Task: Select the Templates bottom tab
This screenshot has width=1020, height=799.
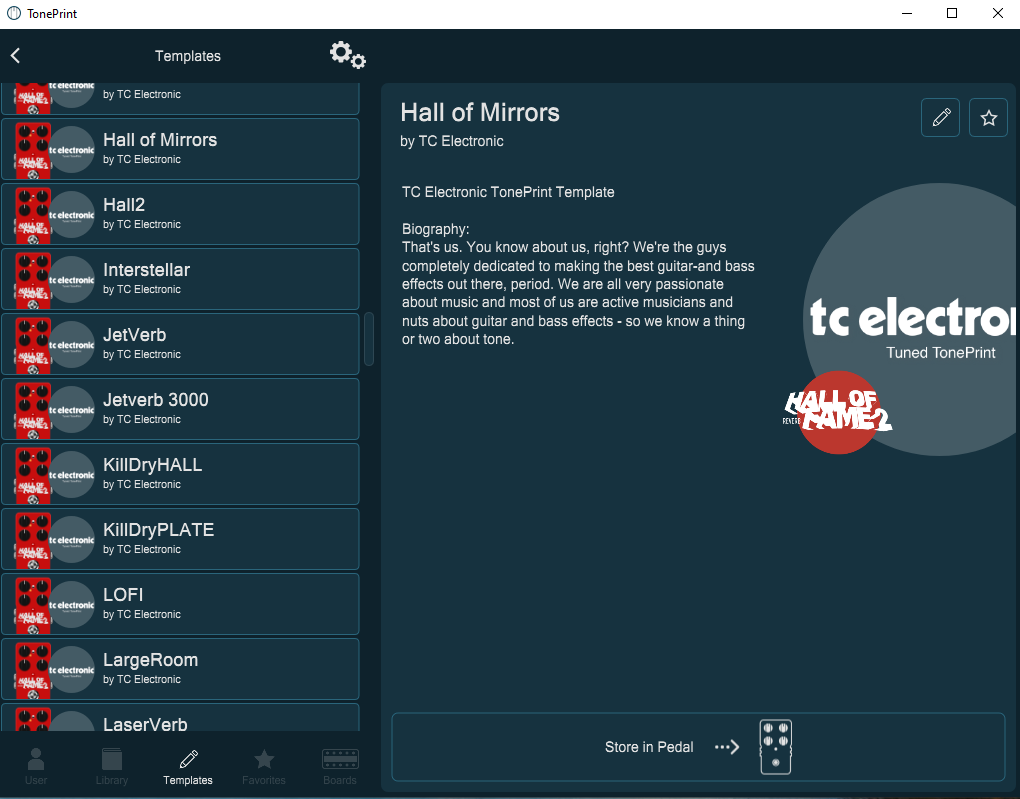Action: tap(188, 766)
